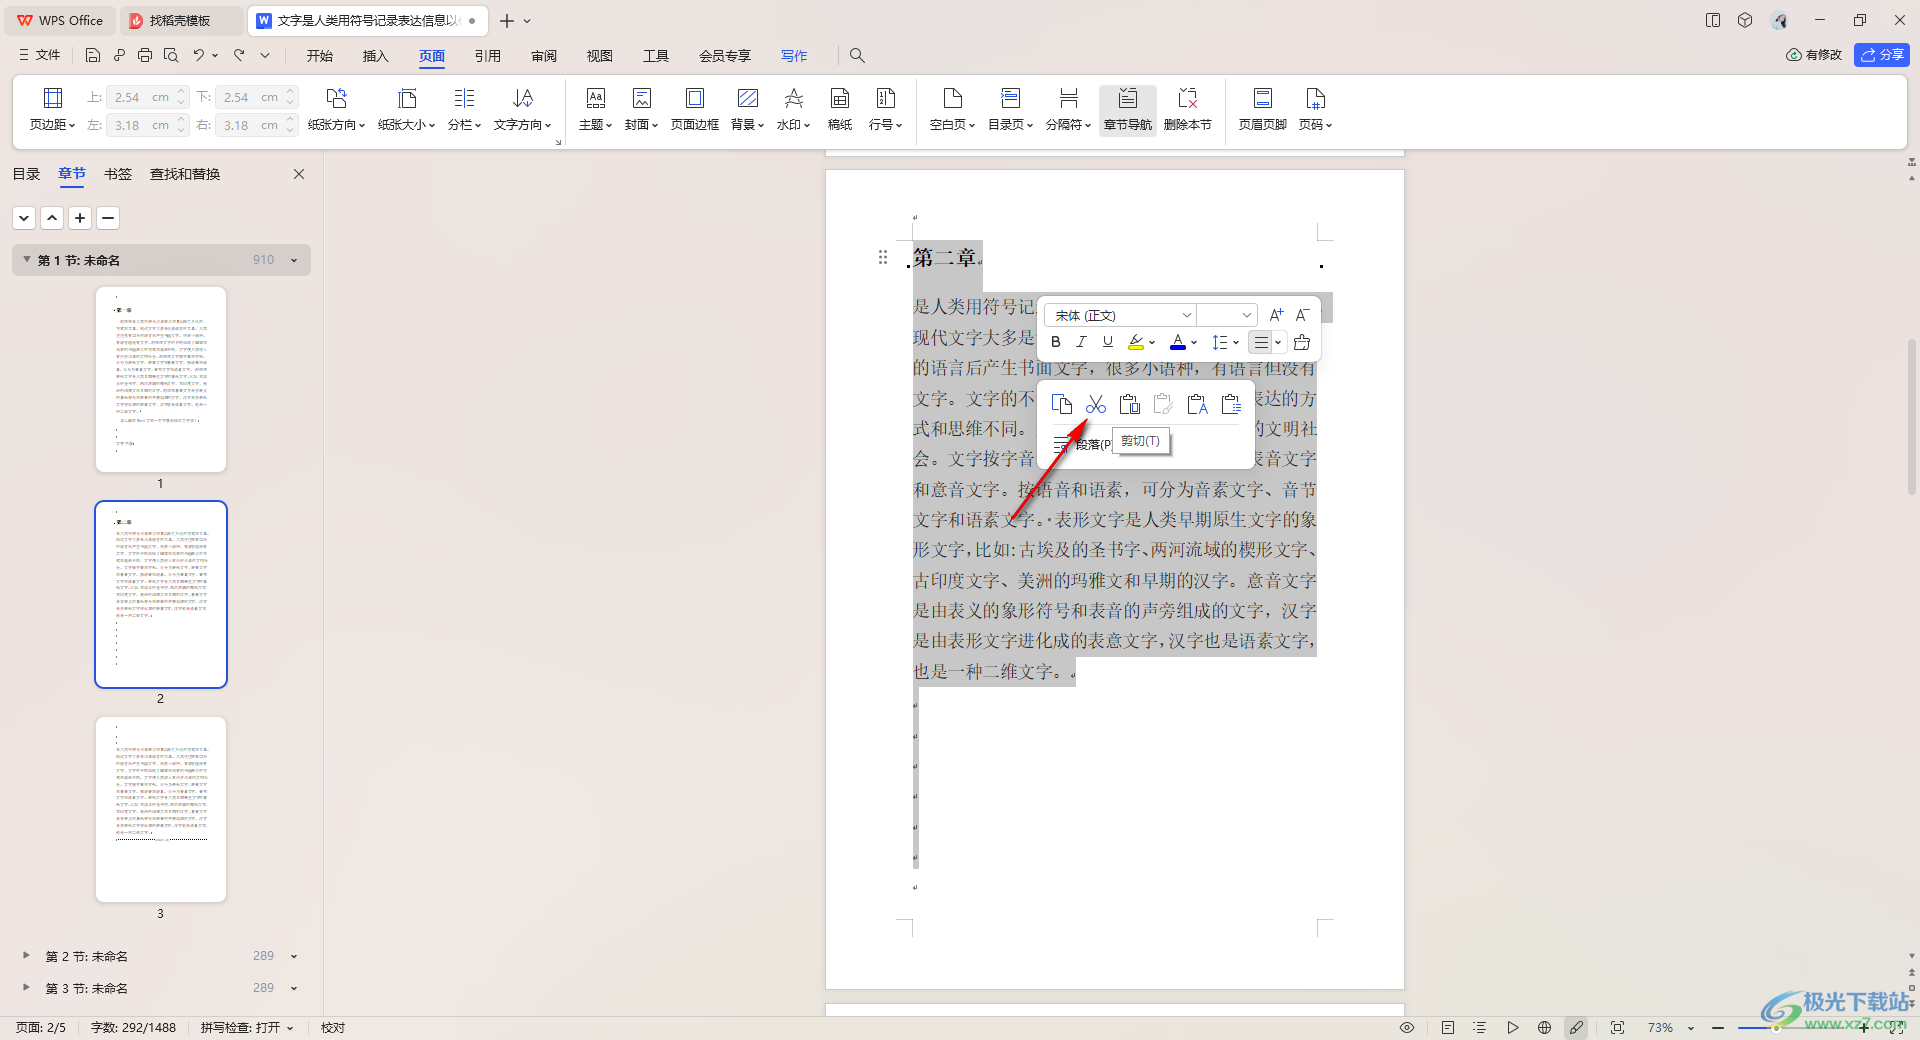Delete the current section

tap(1187, 109)
